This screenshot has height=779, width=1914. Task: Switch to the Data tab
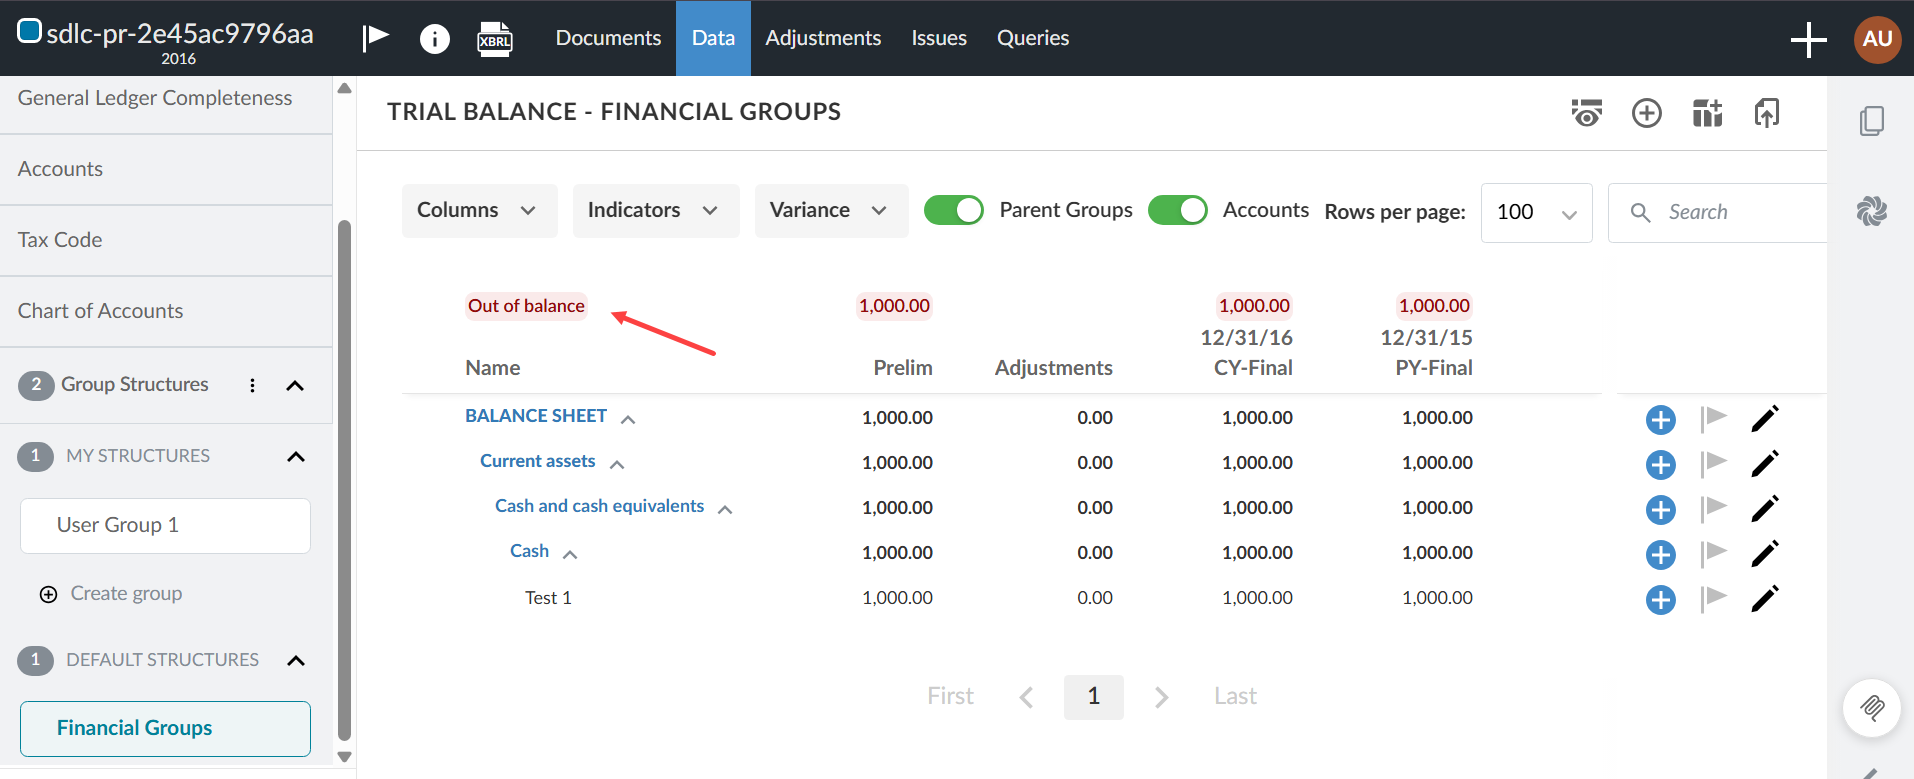pyautogui.click(x=713, y=38)
